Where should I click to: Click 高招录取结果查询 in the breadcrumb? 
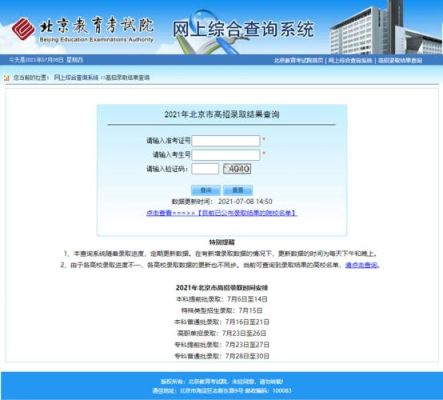click(x=127, y=78)
